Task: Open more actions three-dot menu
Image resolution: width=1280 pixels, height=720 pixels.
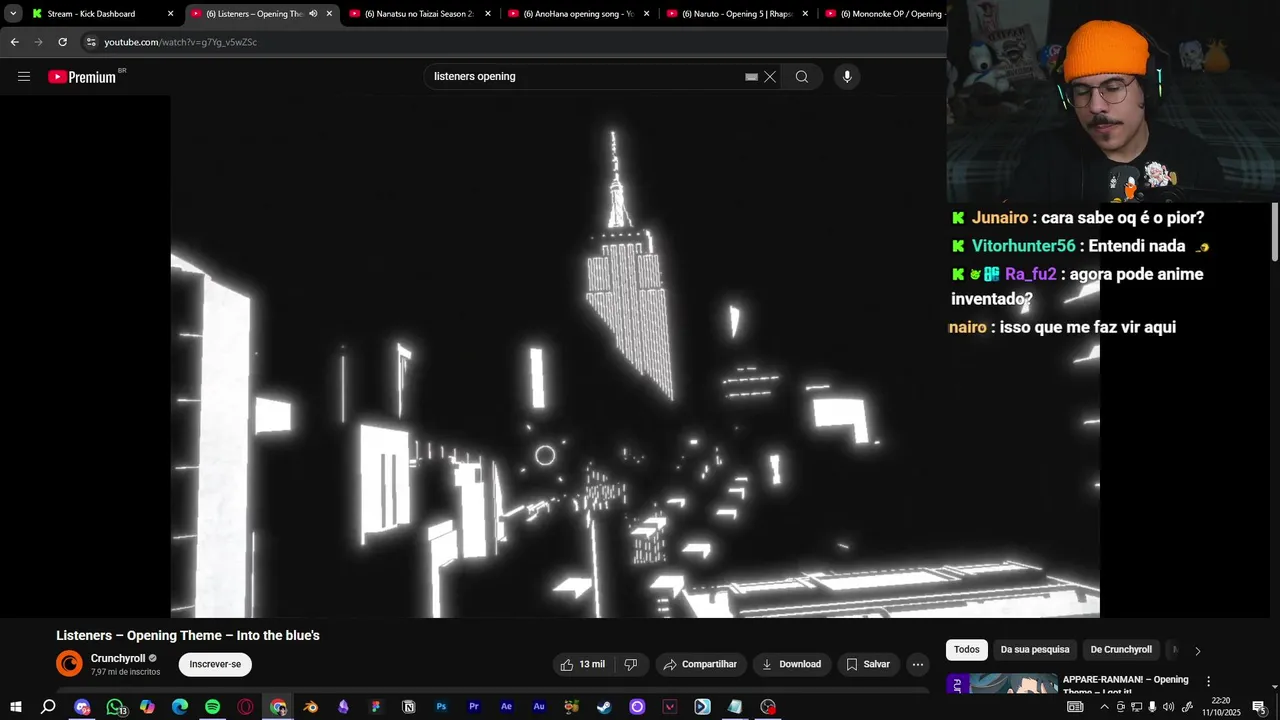Action: pyautogui.click(x=918, y=664)
